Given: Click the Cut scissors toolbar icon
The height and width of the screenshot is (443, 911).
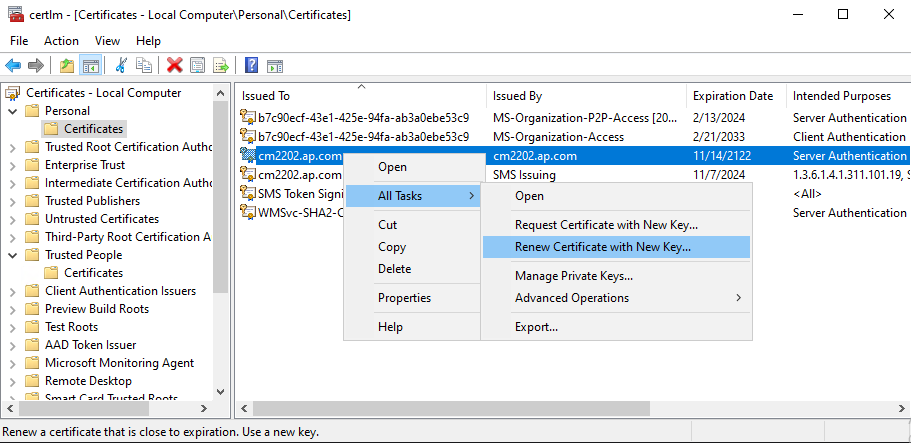Looking at the screenshot, I should pos(121,65).
